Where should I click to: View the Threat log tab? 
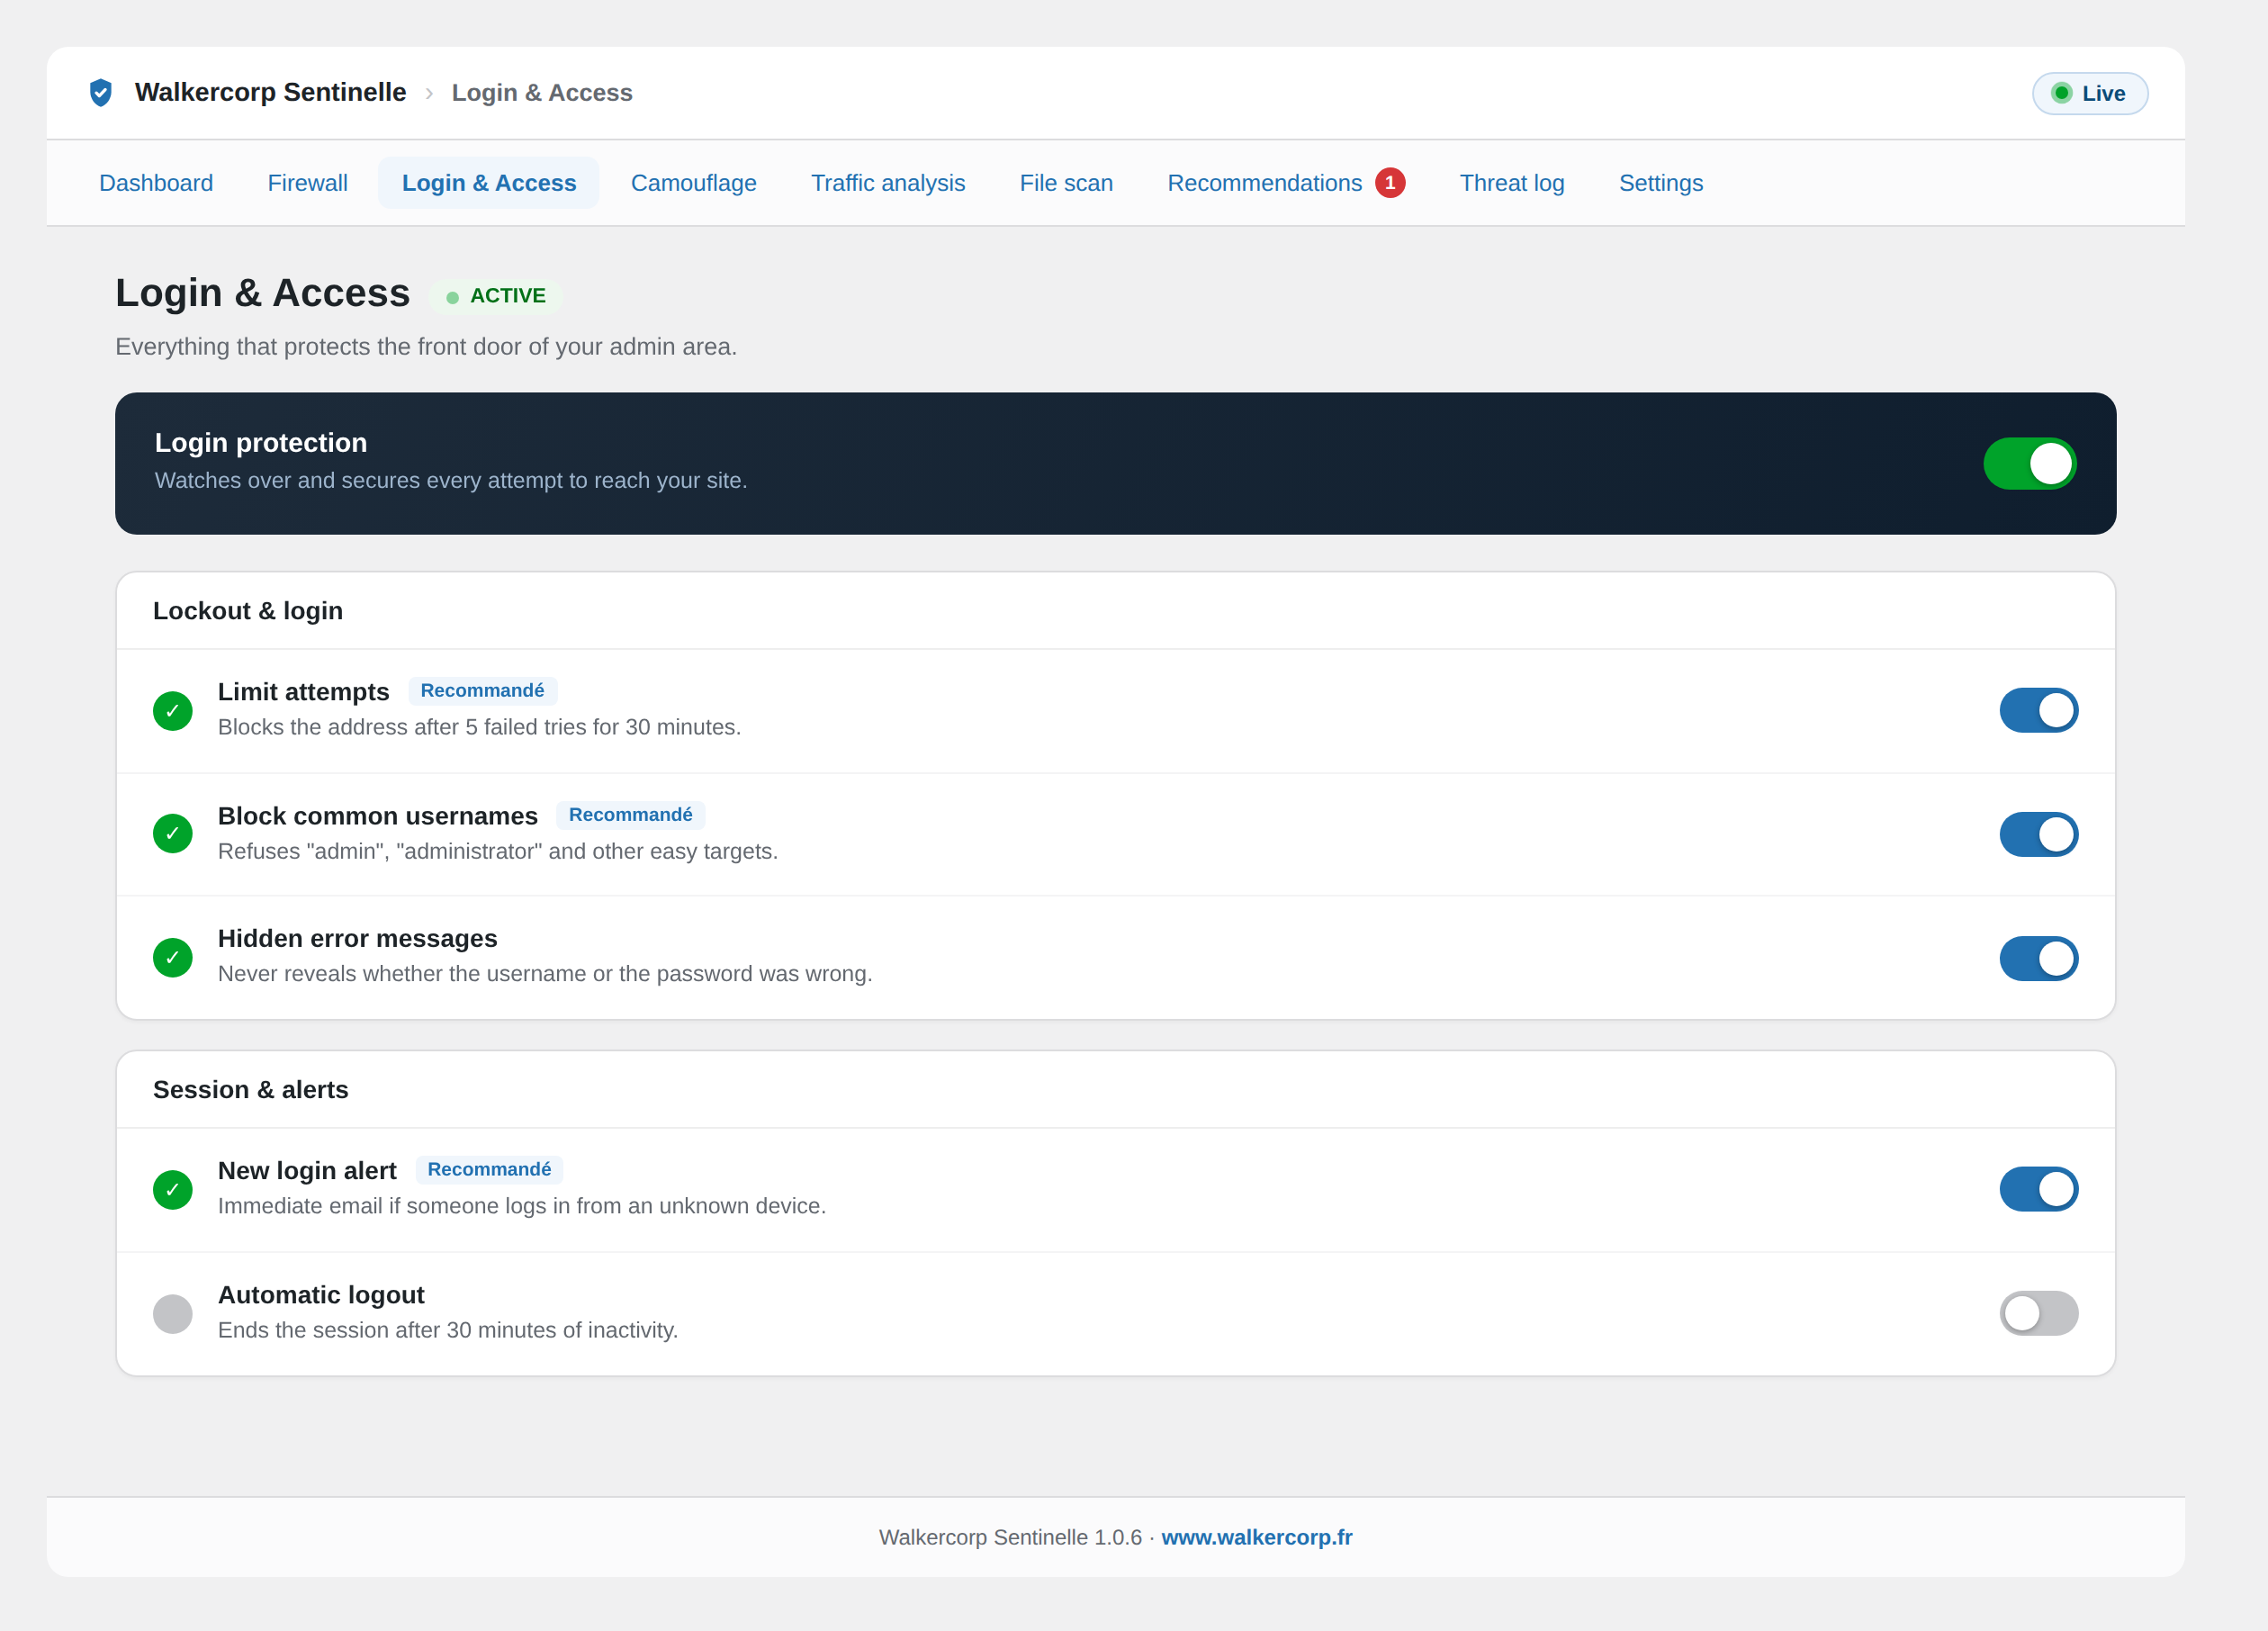1512,183
